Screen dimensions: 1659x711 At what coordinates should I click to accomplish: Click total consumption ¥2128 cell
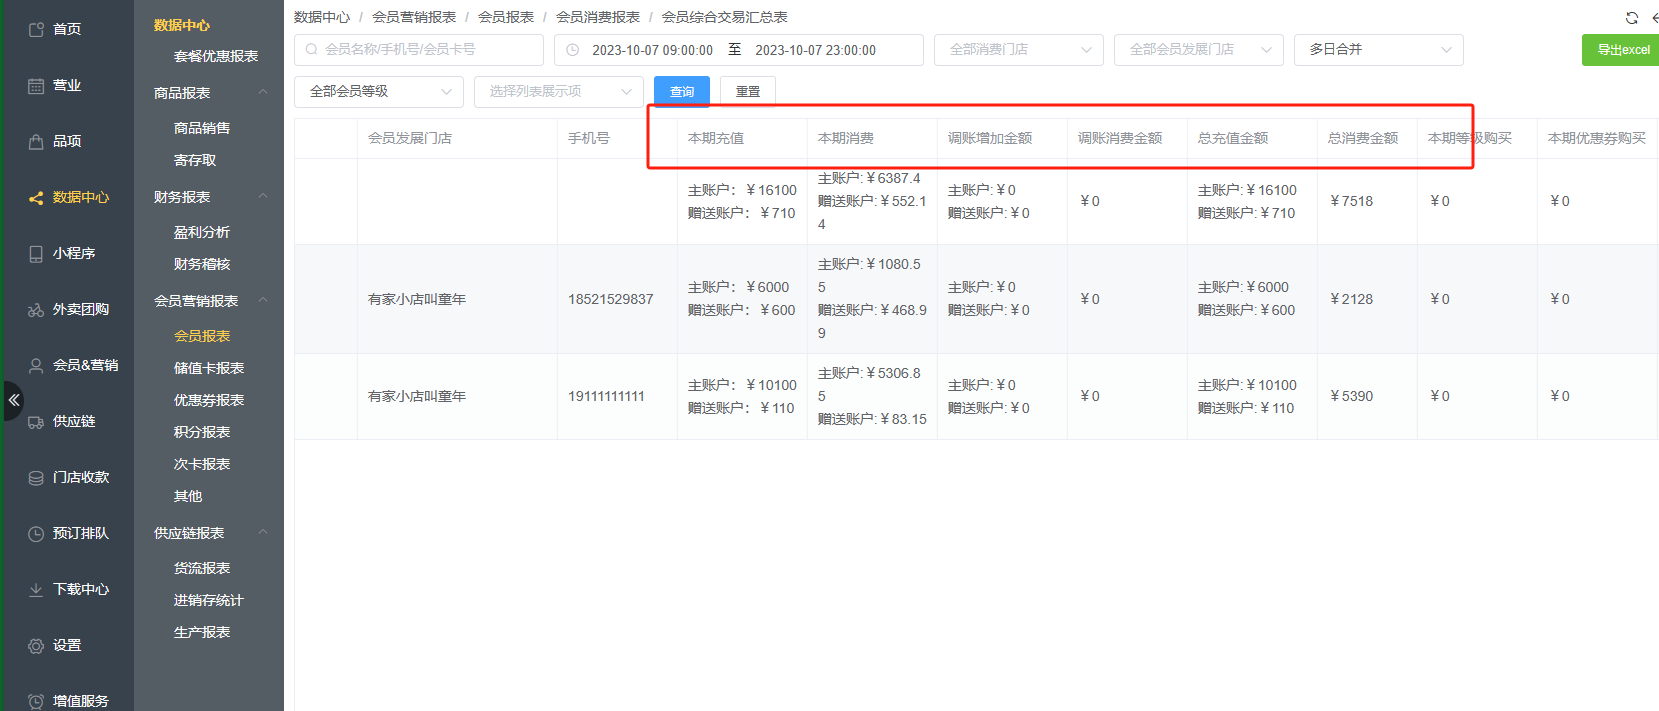pos(1351,299)
